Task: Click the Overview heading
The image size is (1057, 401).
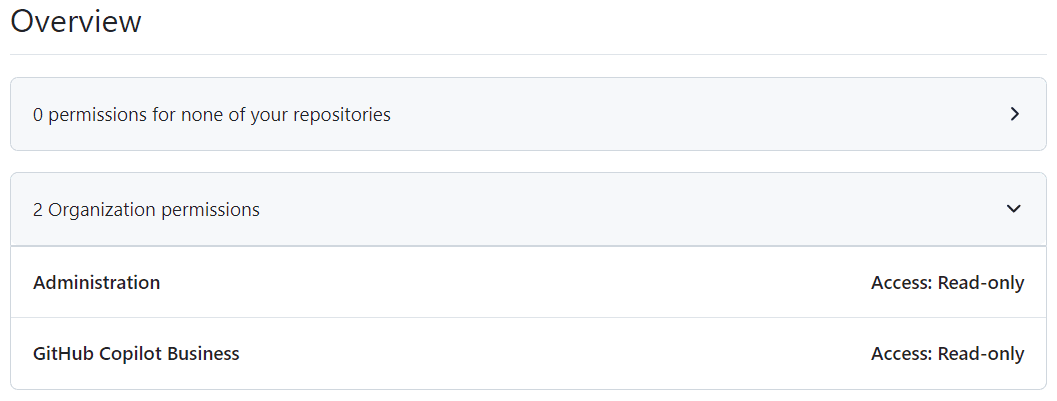Action: click(x=76, y=21)
